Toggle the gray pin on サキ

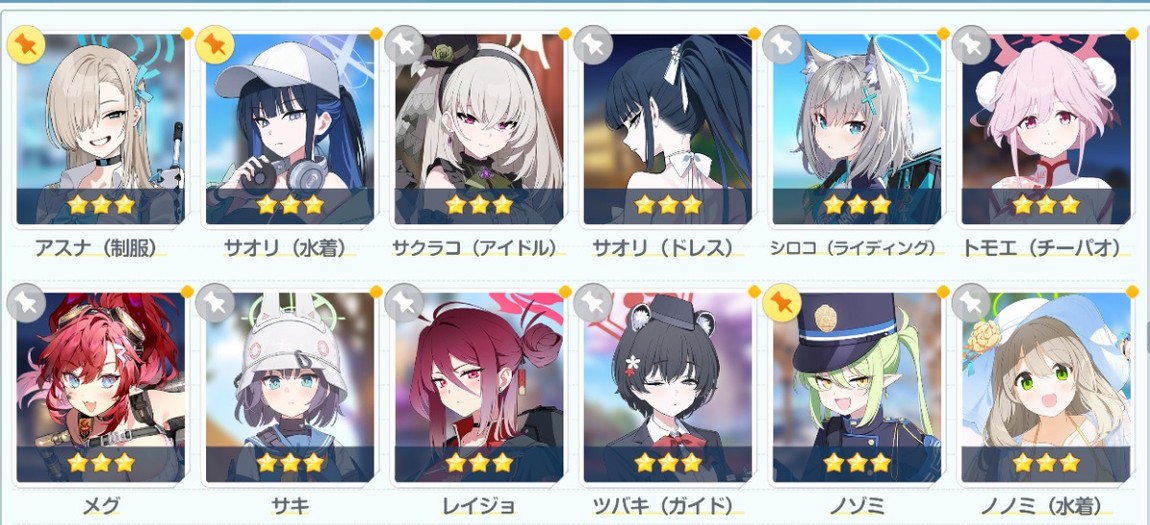pos(215,303)
